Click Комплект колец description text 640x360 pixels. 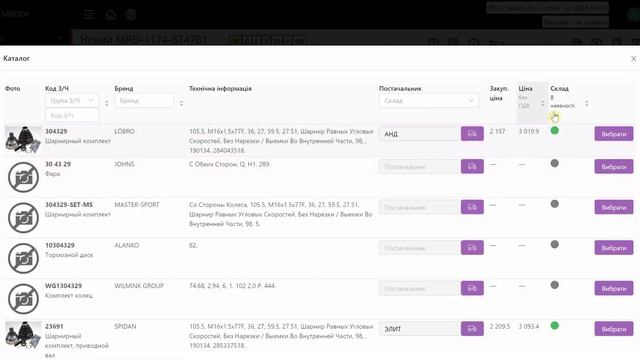click(69, 296)
